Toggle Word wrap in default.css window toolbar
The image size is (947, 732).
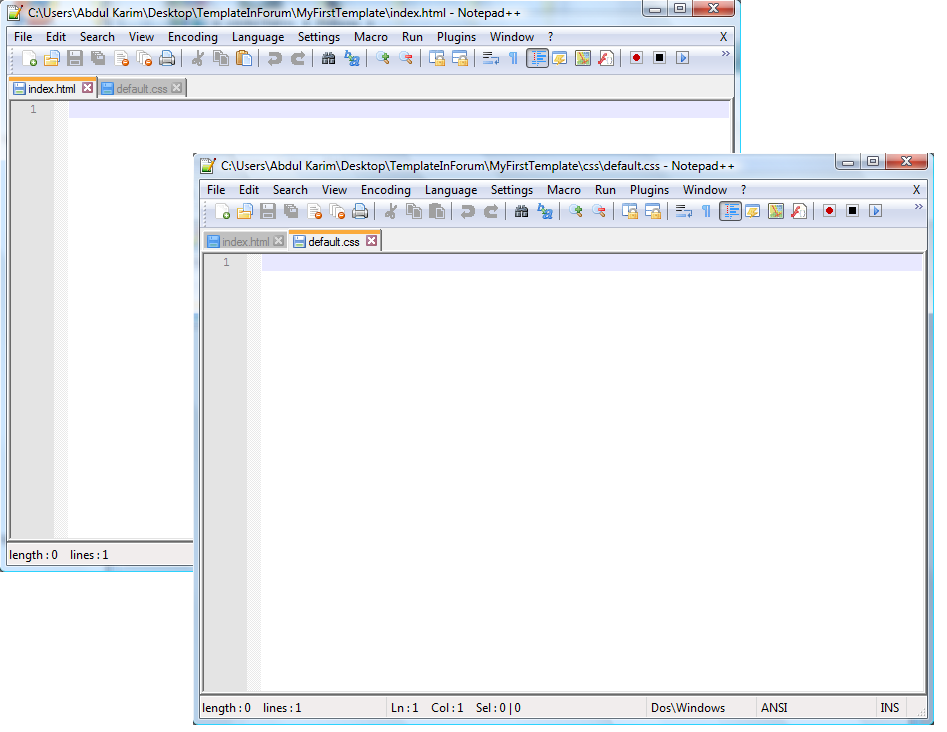click(684, 211)
